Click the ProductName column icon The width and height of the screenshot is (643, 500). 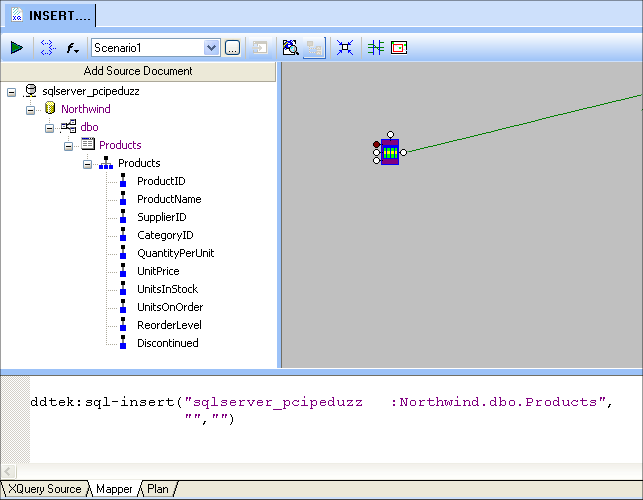click(123, 198)
